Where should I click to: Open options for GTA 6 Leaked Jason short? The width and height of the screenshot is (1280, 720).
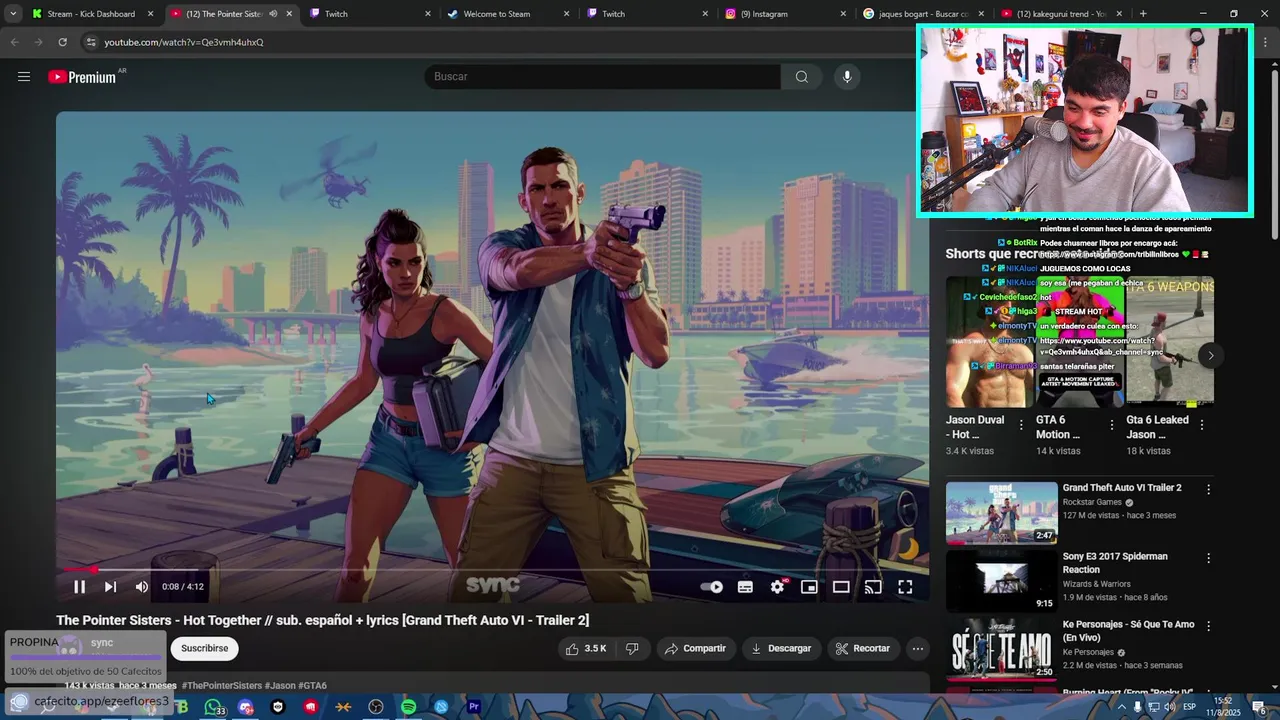click(1201, 425)
